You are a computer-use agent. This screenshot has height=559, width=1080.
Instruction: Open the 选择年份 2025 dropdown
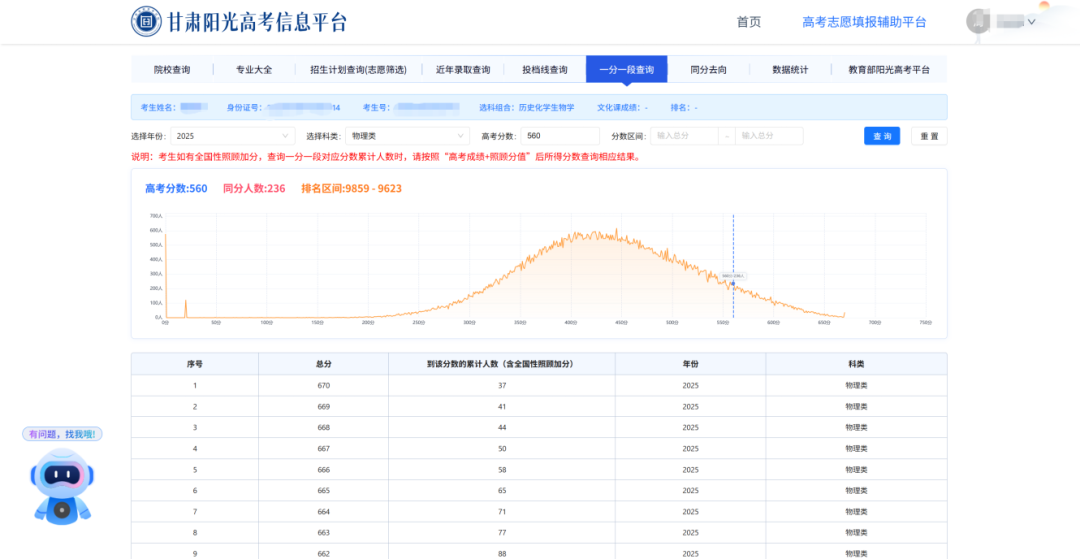pyautogui.click(x=232, y=136)
